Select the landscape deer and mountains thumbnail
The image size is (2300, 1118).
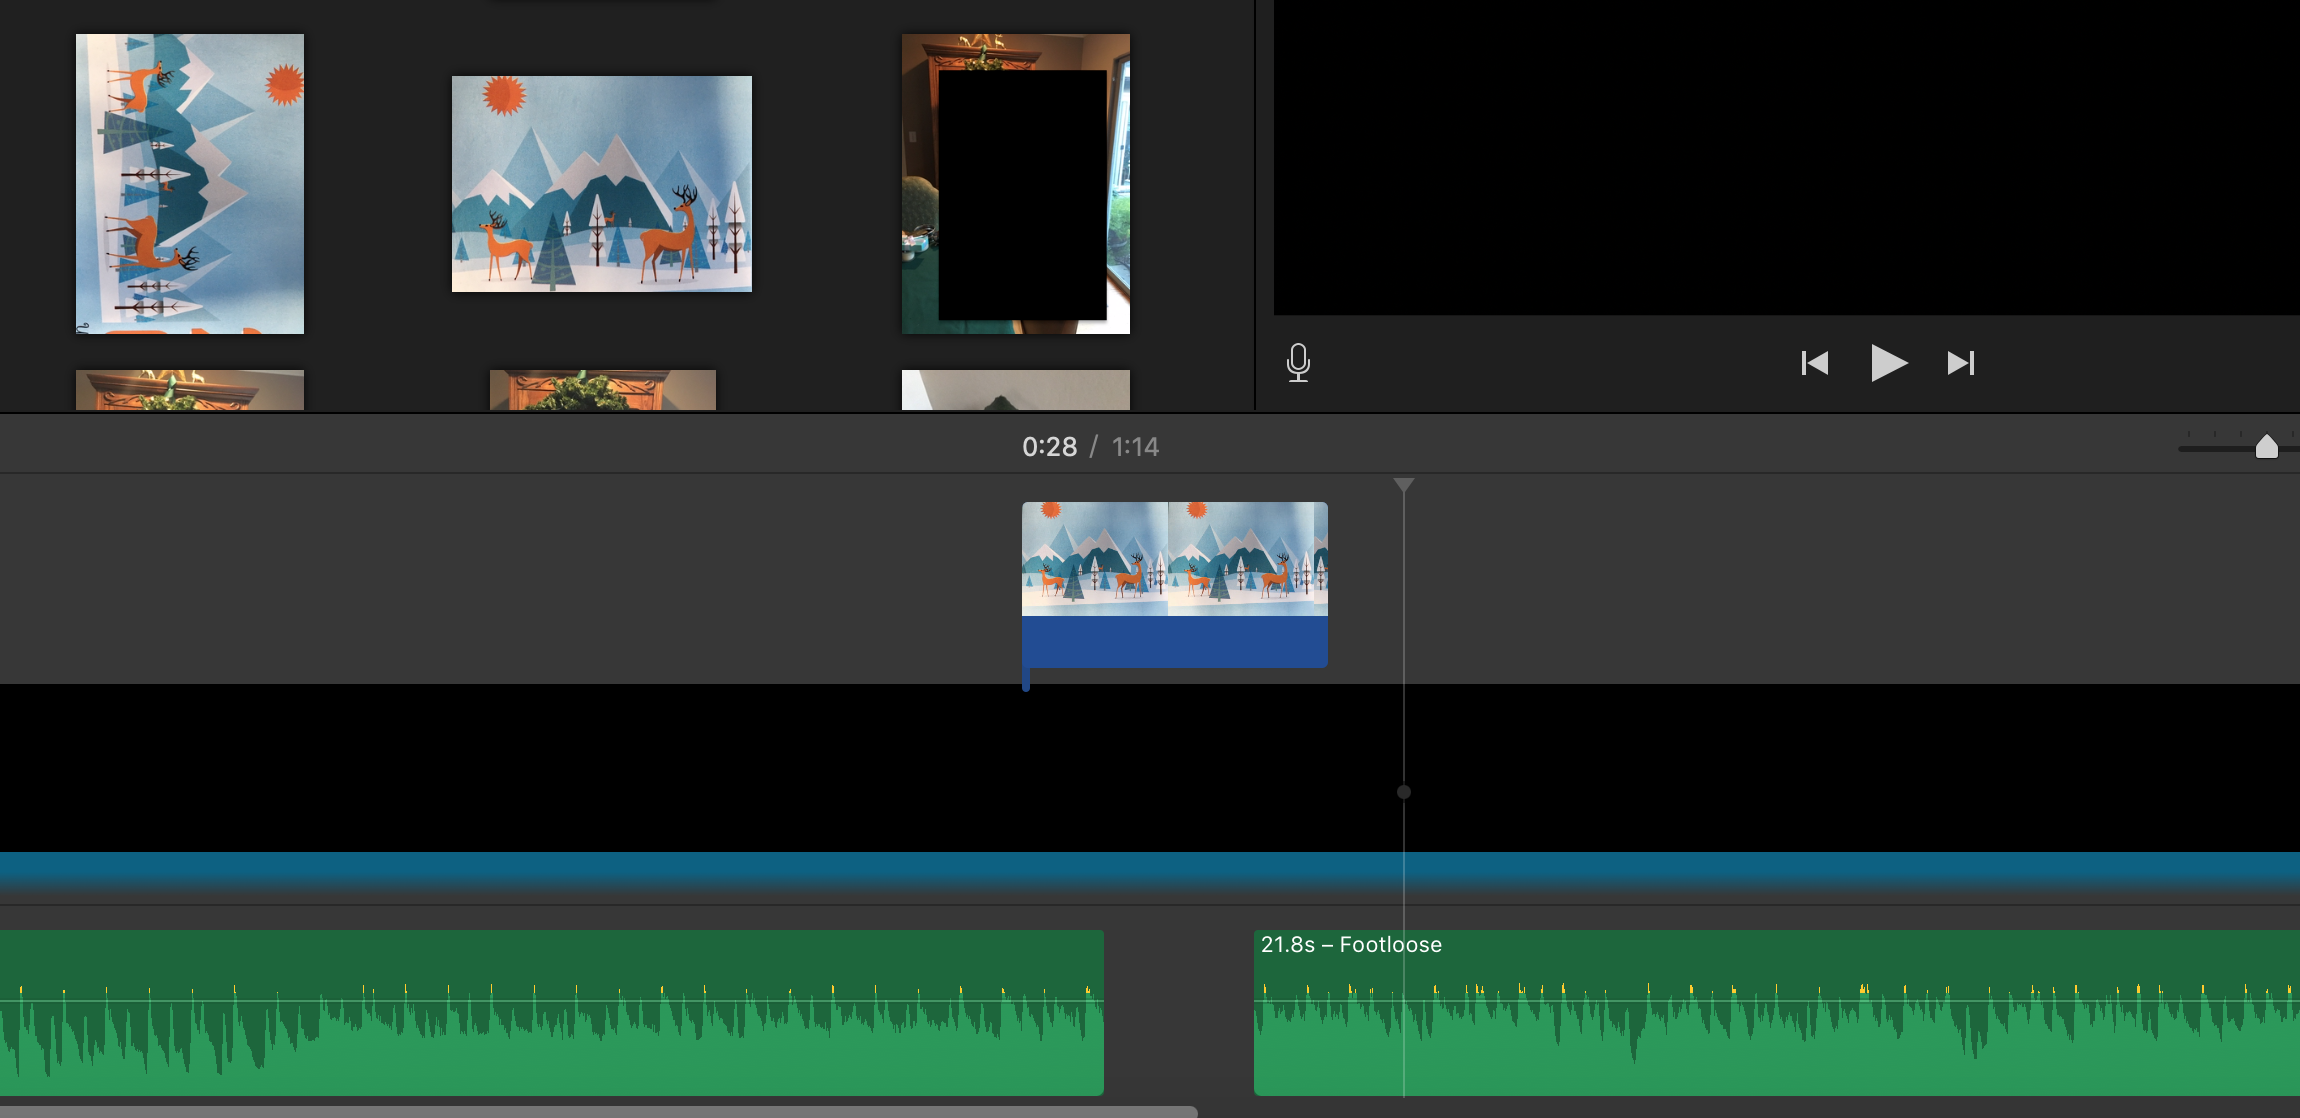click(602, 184)
